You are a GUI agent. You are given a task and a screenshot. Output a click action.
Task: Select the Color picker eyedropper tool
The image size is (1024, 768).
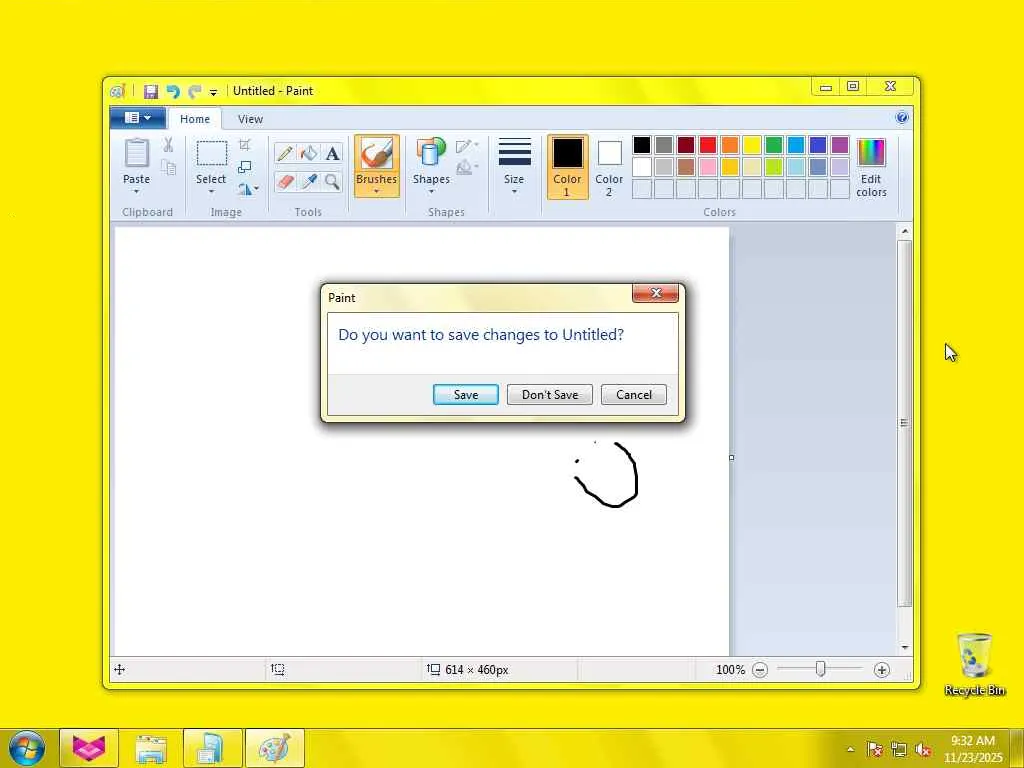pos(309,182)
